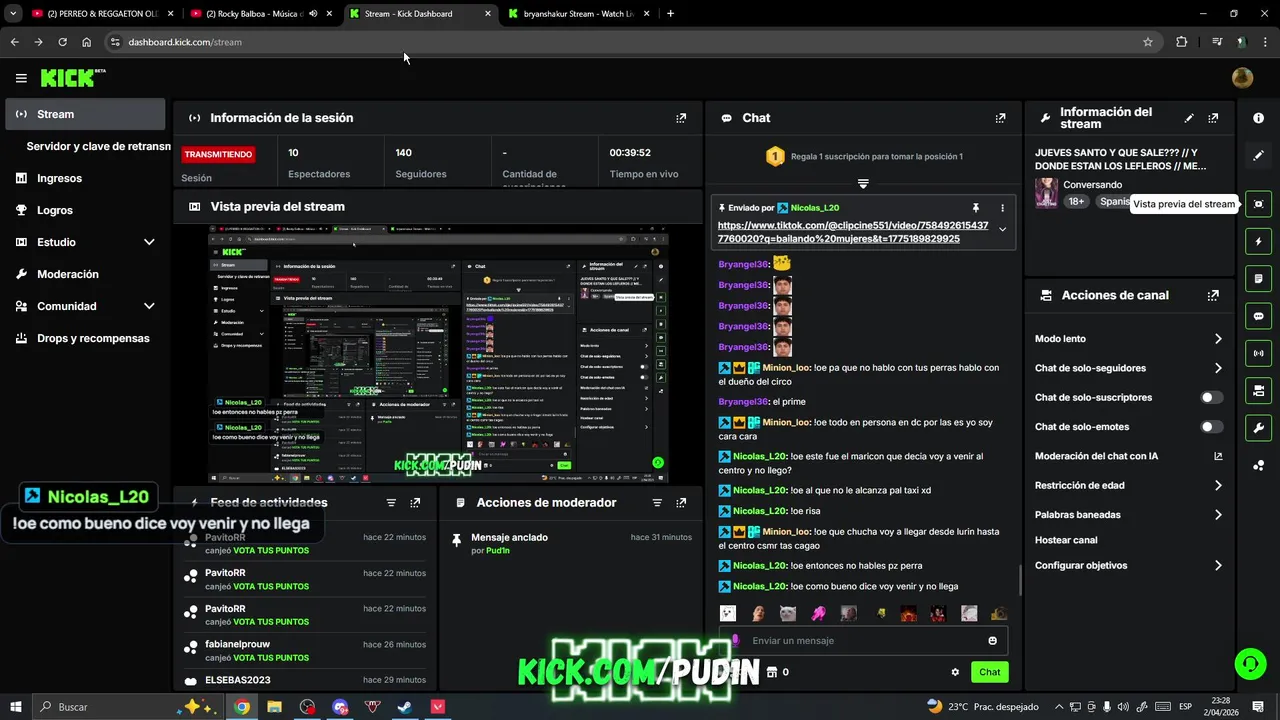Click the green Chat send button
This screenshot has width=1280, height=720.
[989, 672]
